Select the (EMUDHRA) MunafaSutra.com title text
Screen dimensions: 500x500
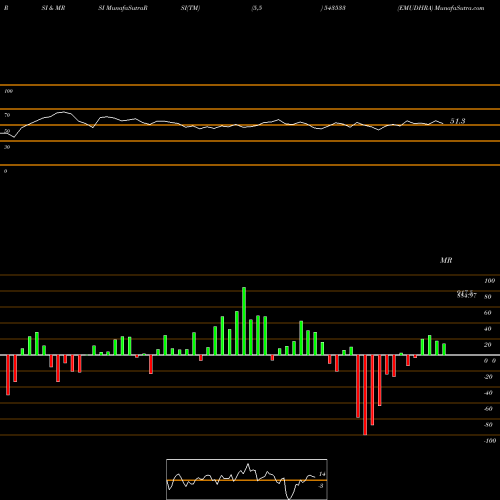(x=441, y=8)
